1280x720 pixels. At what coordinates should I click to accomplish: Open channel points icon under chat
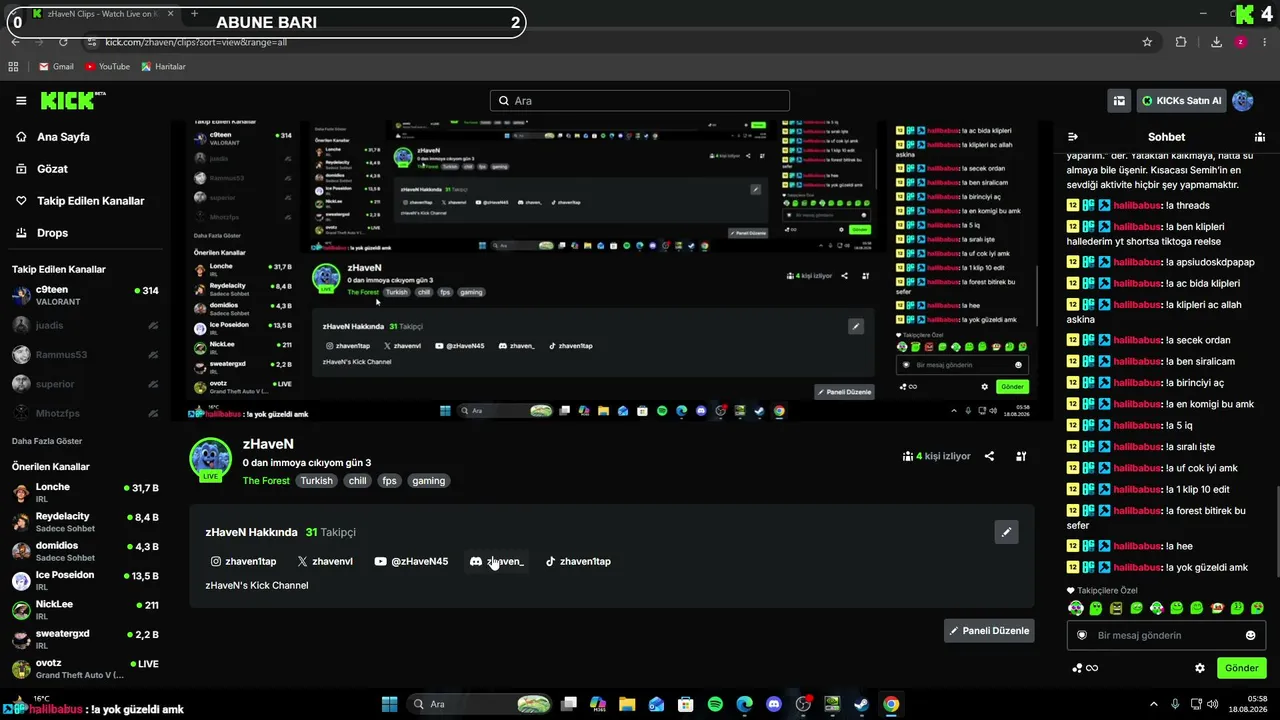1077,668
